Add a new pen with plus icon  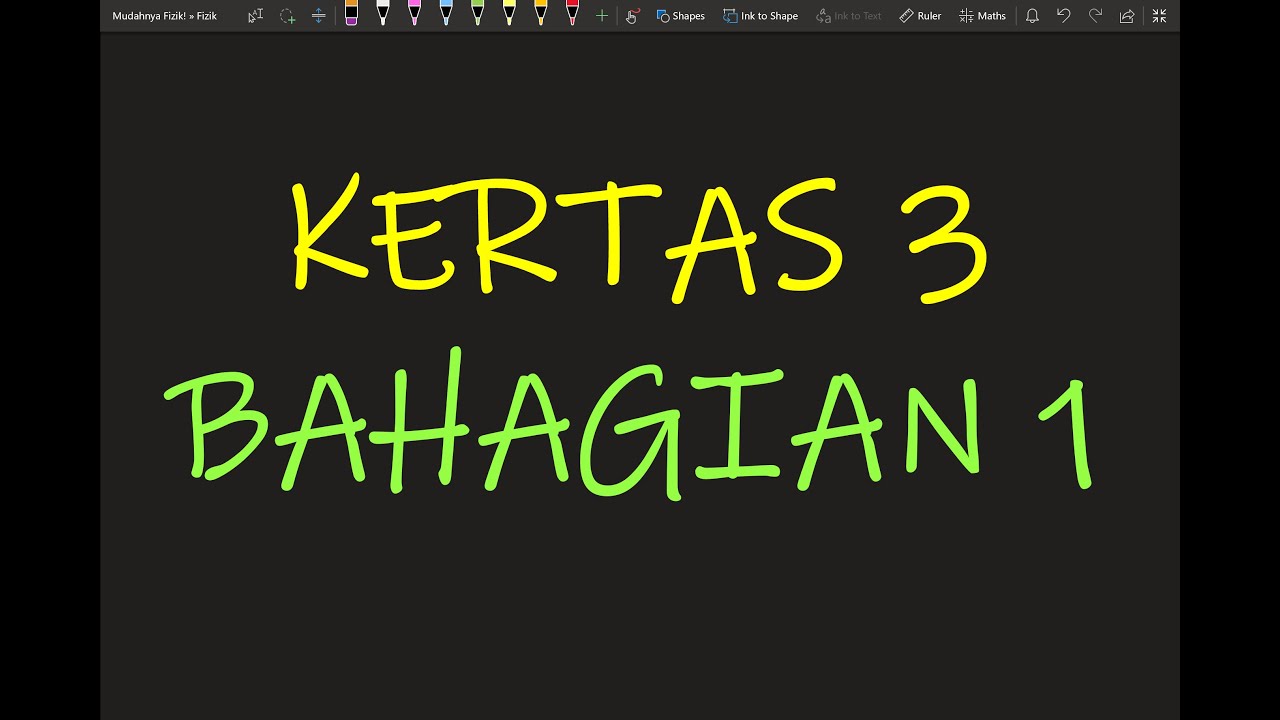[601, 15]
